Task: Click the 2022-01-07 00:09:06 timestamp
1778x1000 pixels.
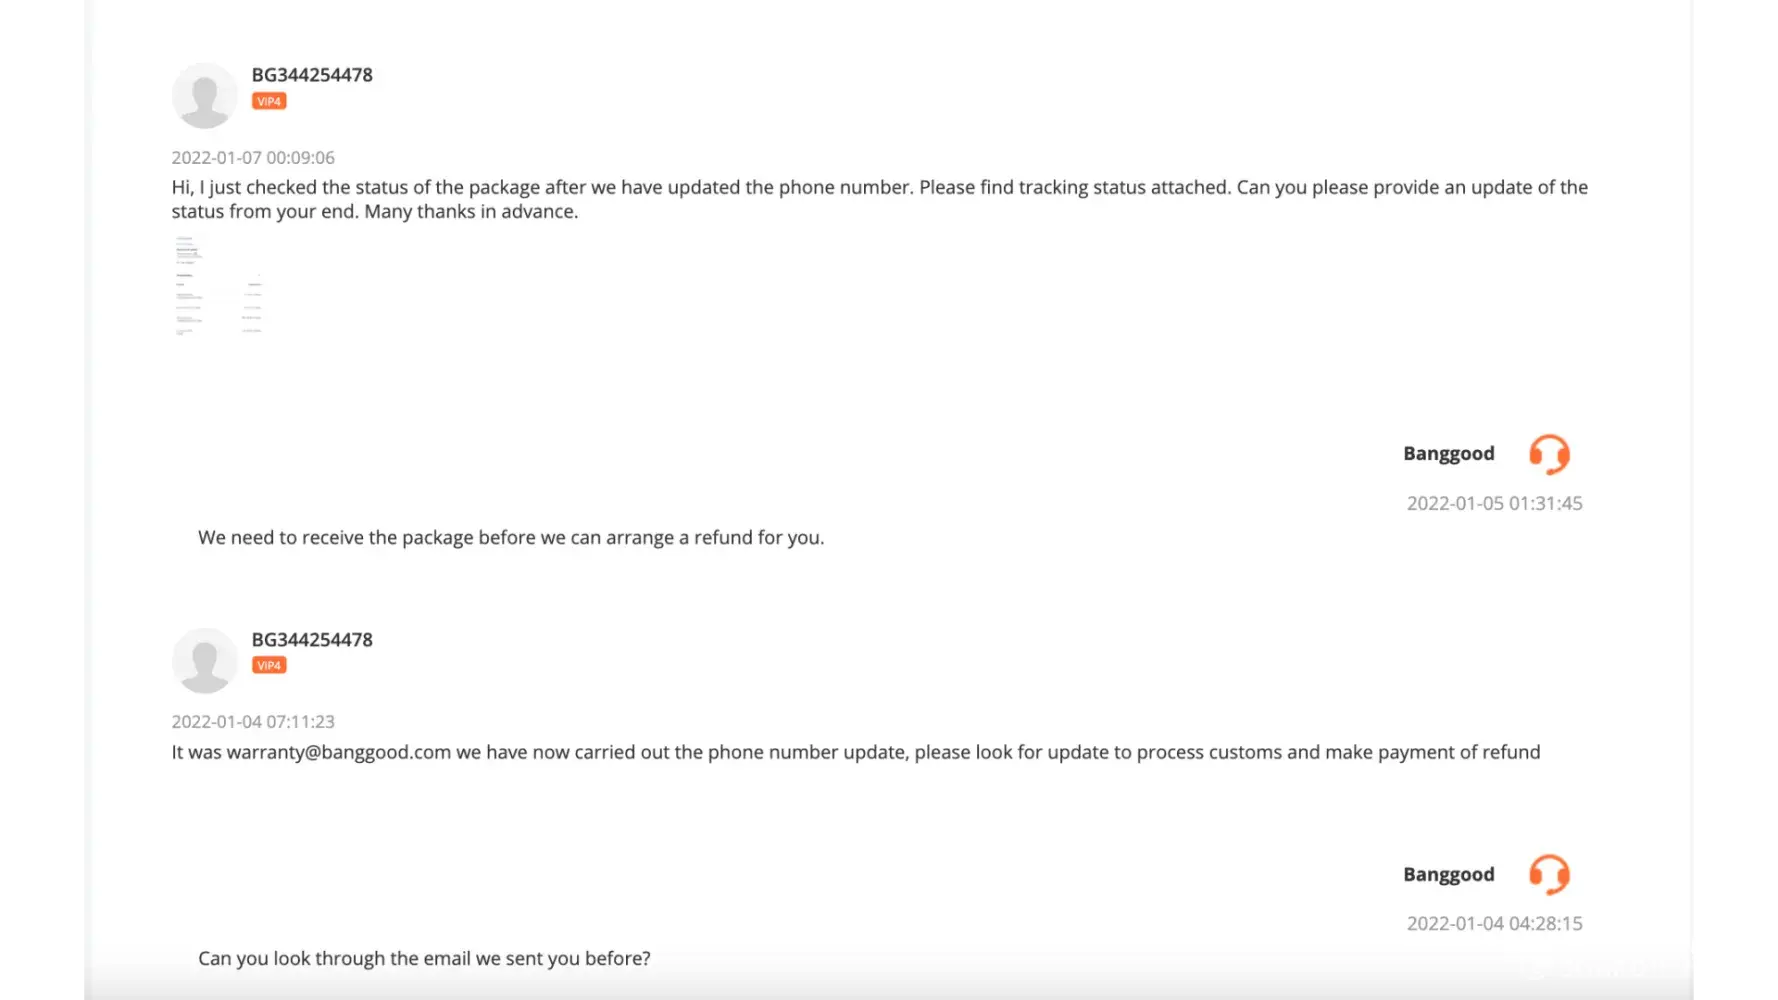Action: pyautogui.click(x=253, y=158)
